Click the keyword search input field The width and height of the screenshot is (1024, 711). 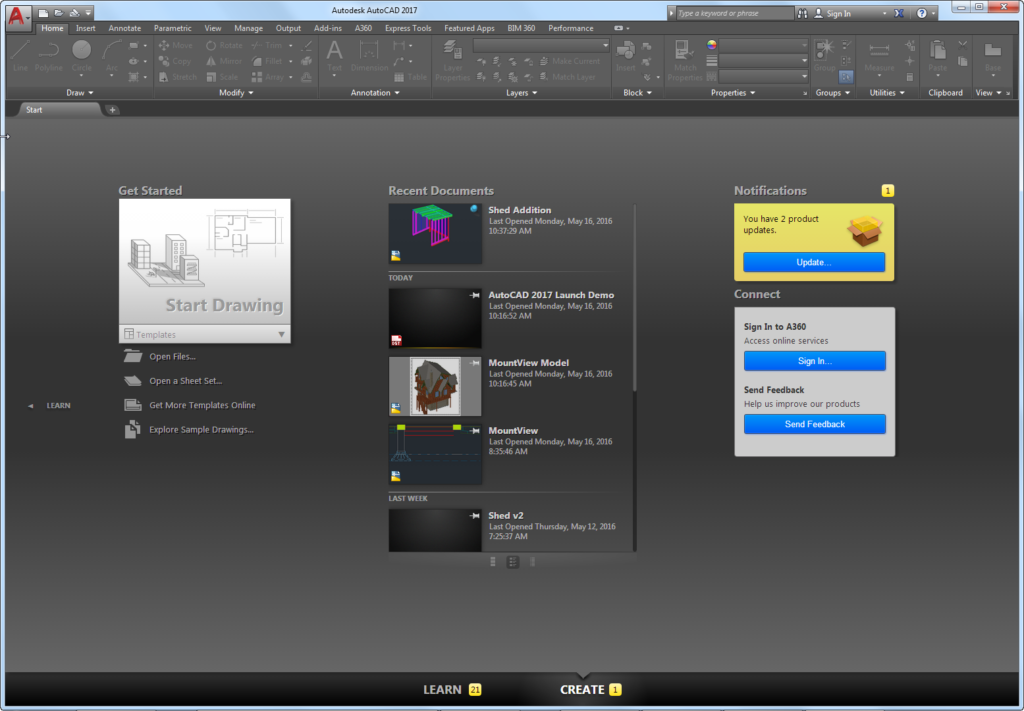733,13
